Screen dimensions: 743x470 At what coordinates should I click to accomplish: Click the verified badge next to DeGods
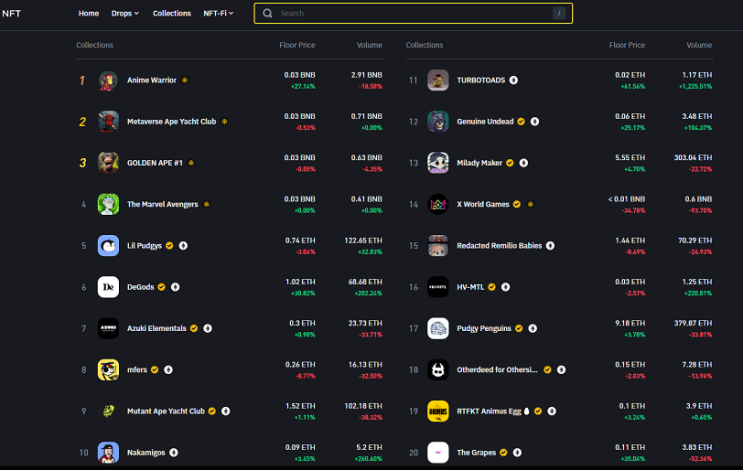[162, 287]
